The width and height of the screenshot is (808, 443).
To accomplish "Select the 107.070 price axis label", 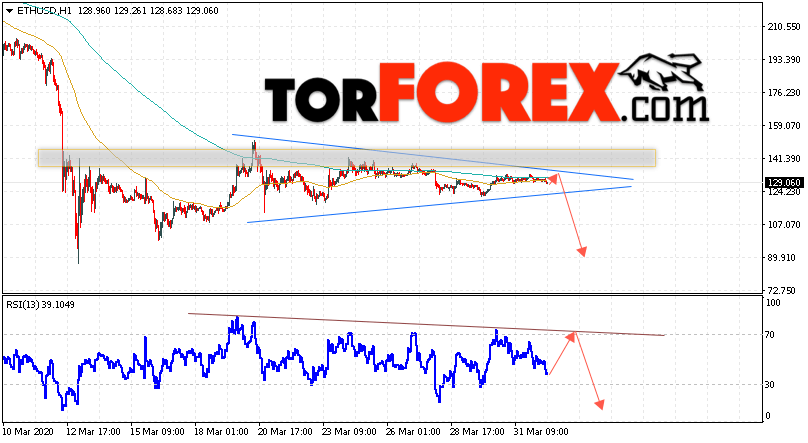I will click(x=784, y=225).
